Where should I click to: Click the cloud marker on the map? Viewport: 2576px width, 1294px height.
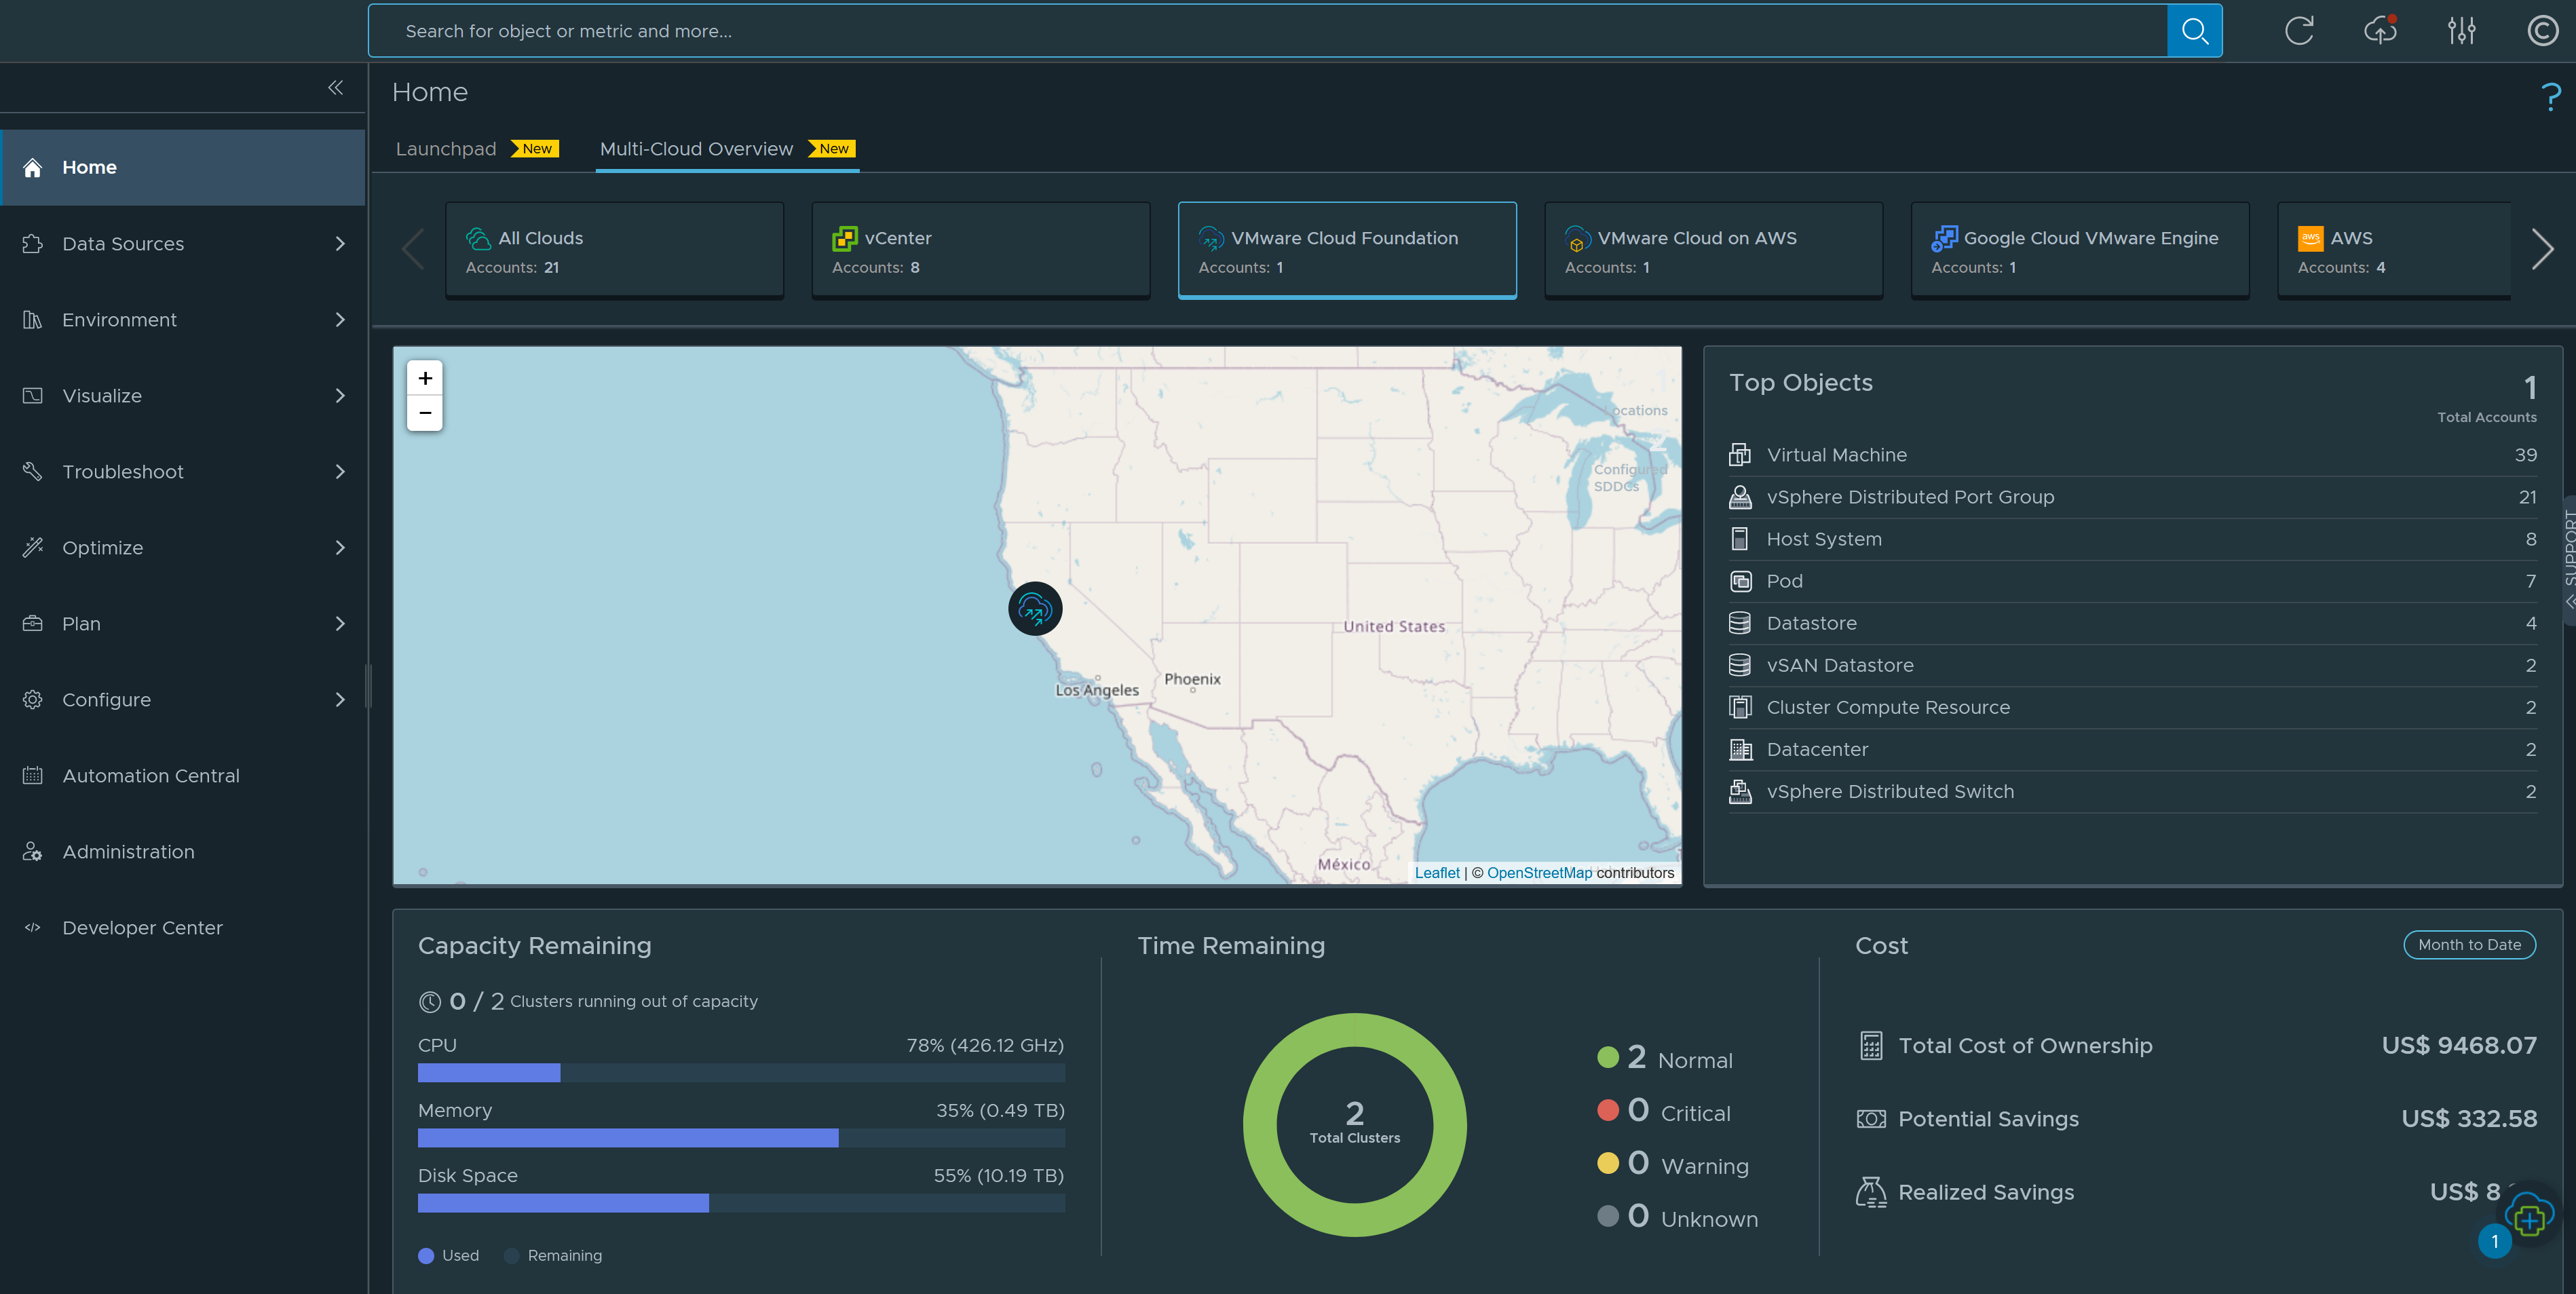pyautogui.click(x=1034, y=608)
